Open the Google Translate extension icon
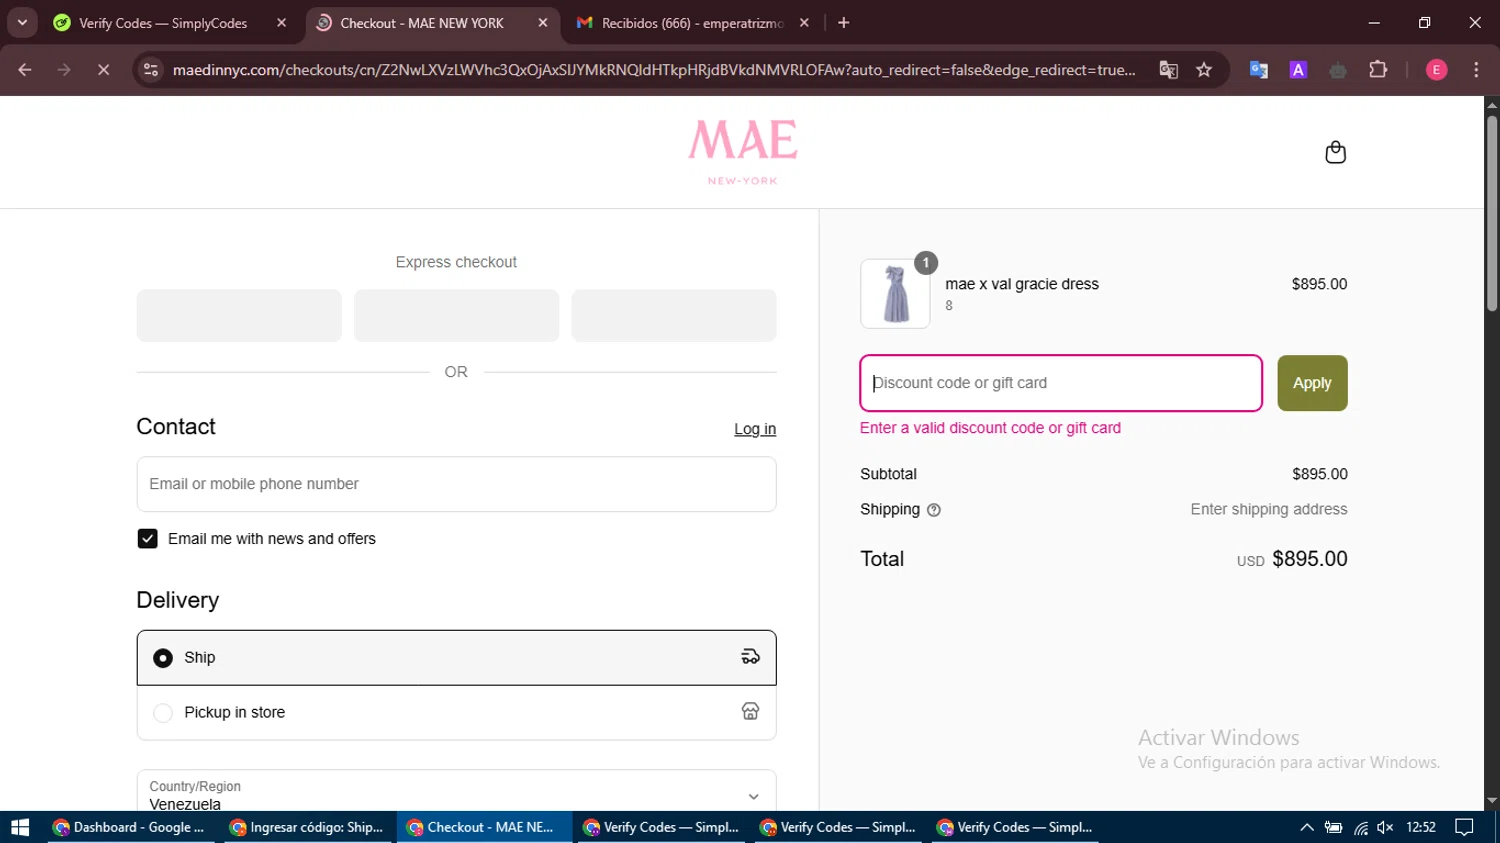1500x843 pixels. pyautogui.click(x=1258, y=69)
